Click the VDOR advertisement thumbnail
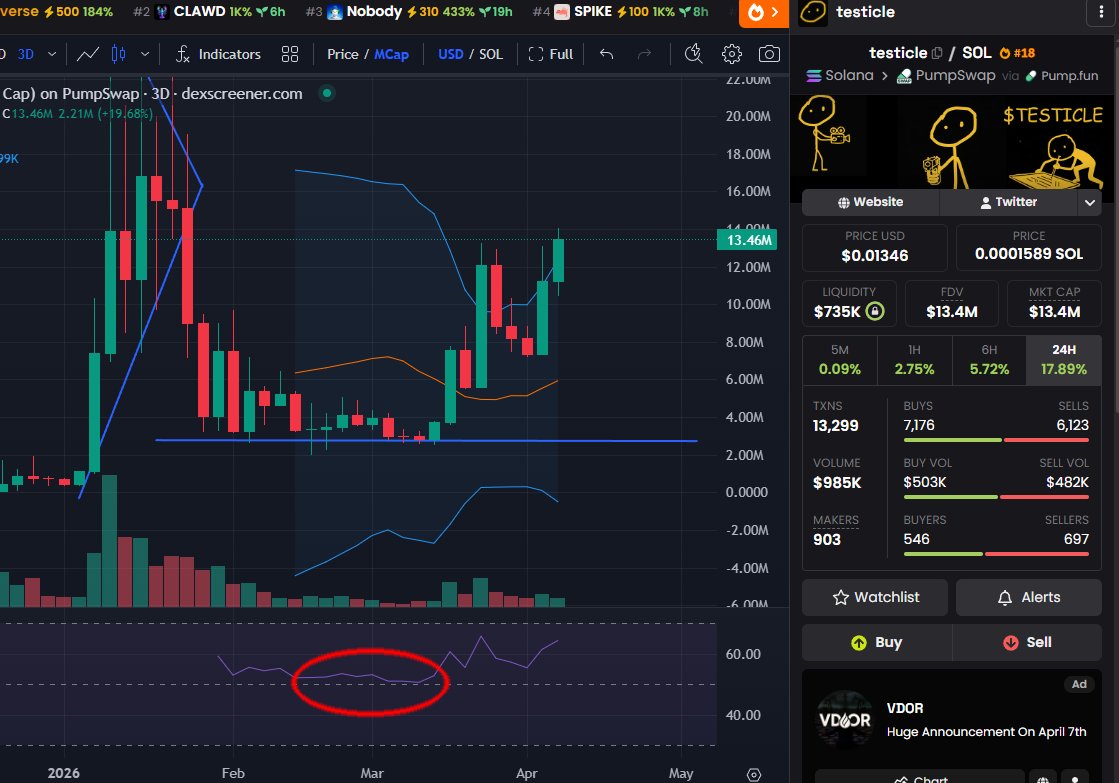 pos(845,719)
